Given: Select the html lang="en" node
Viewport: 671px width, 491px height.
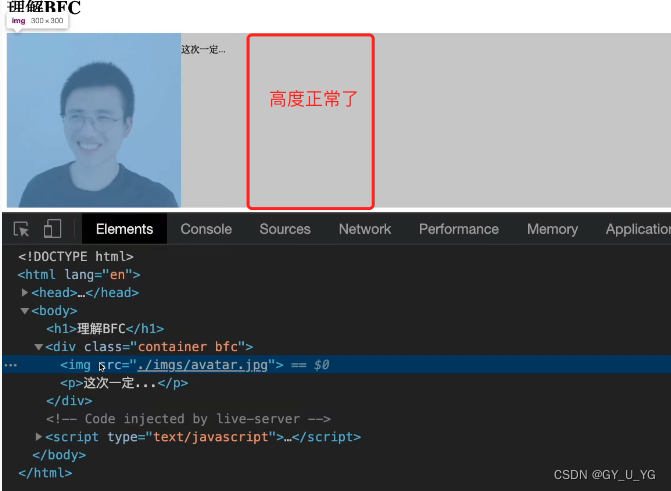Looking at the screenshot, I should click(x=79, y=274).
